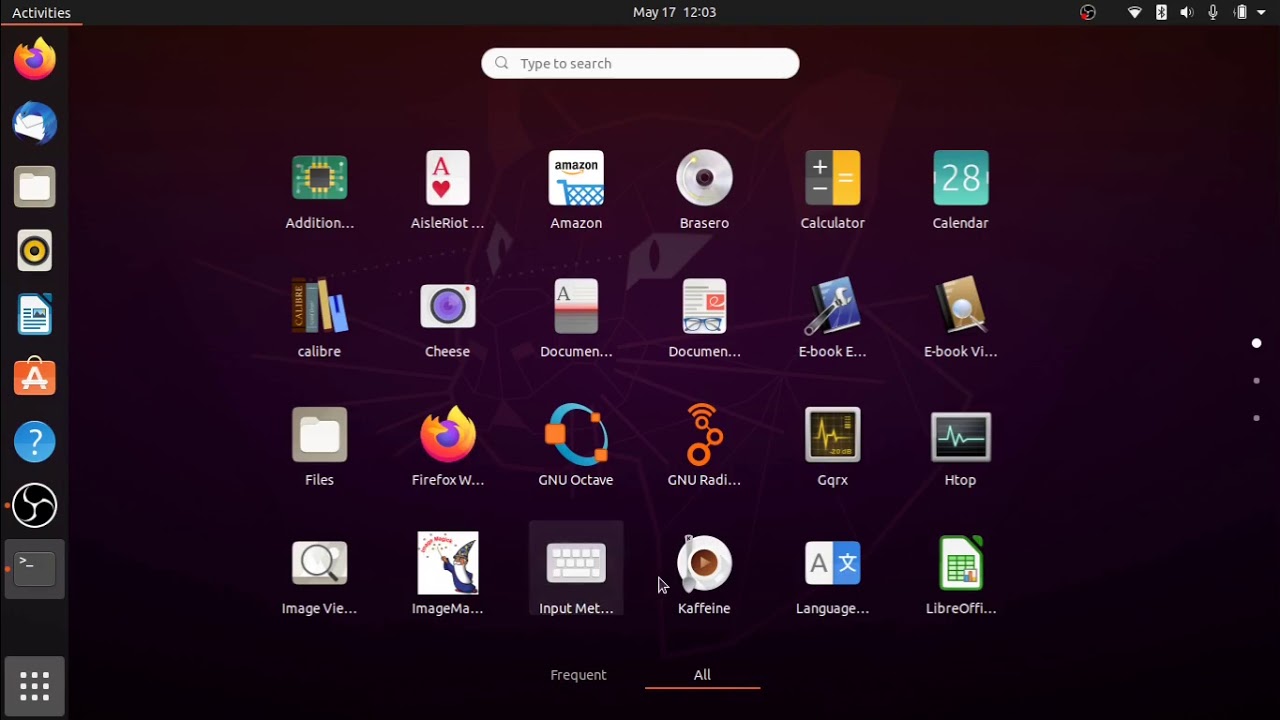
Task: Open the Calendar app
Action: 960,179
